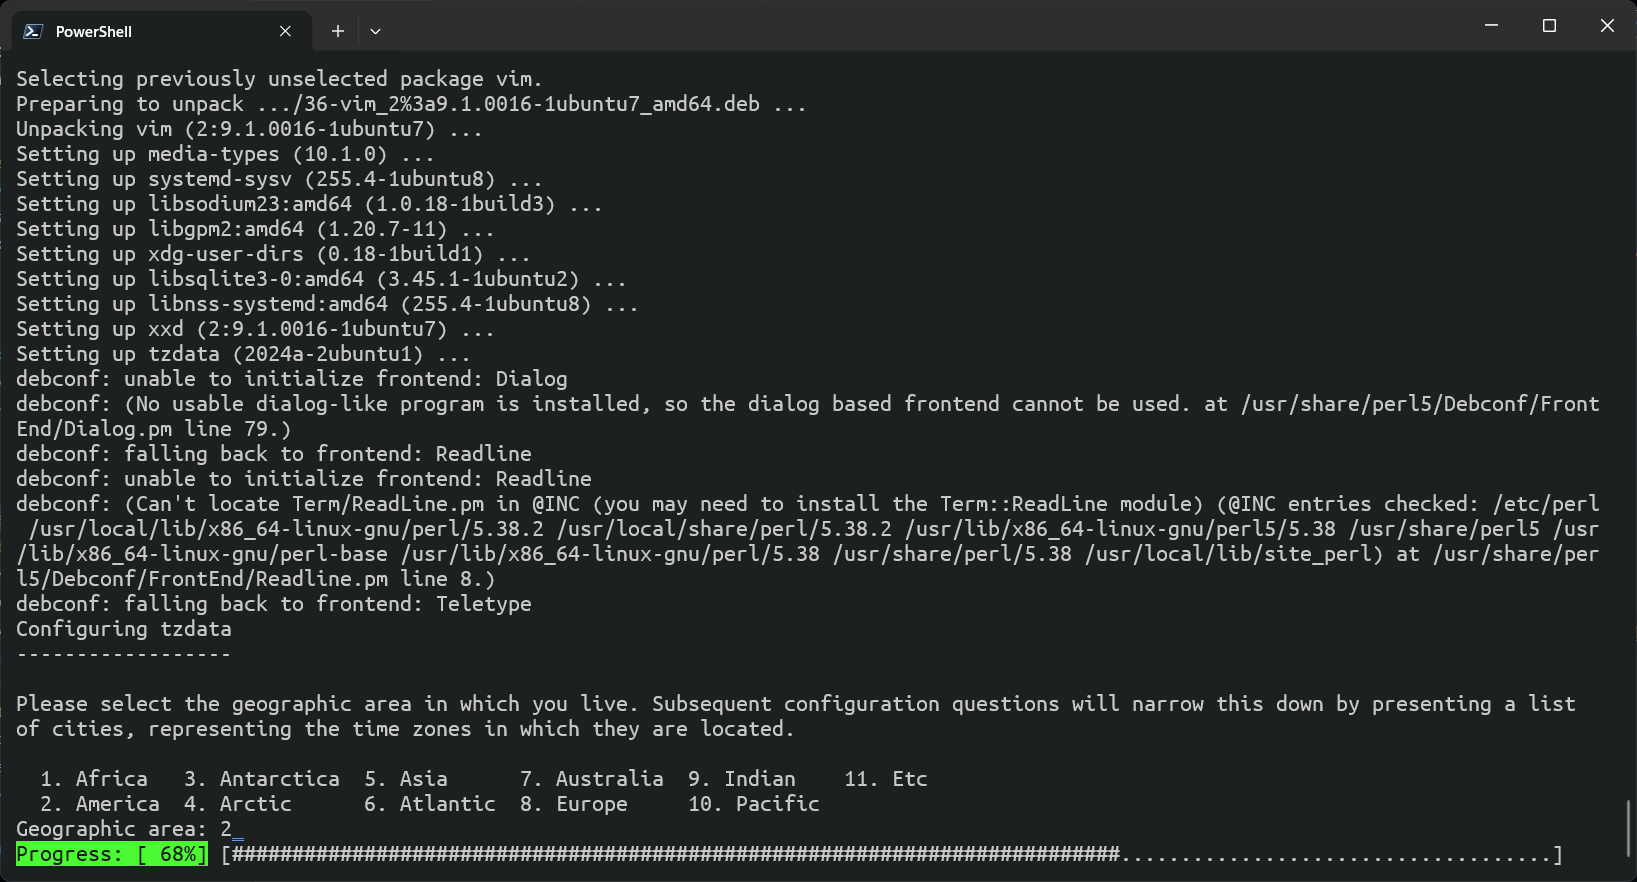Minimize the terminal window
Screen dimensions: 1637x882
coord(1491,25)
